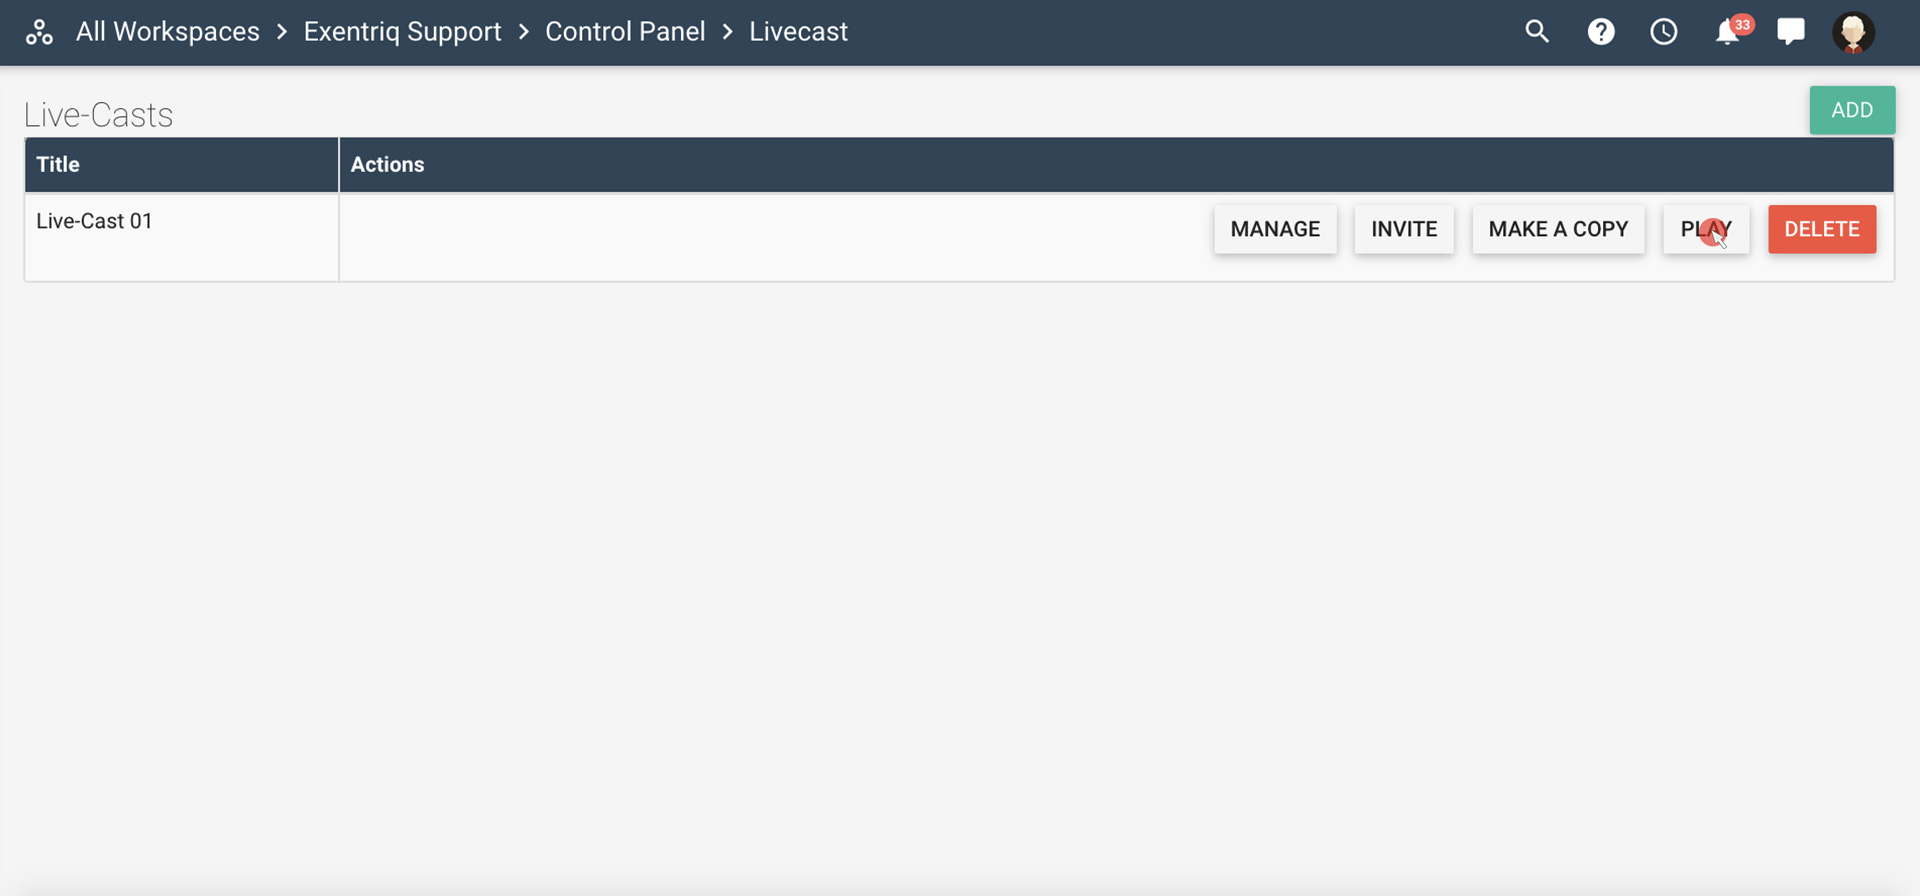The height and width of the screenshot is (896, 1920).
Task: Open Control Panel breadcrumb
Action: (x=625, y=32)
